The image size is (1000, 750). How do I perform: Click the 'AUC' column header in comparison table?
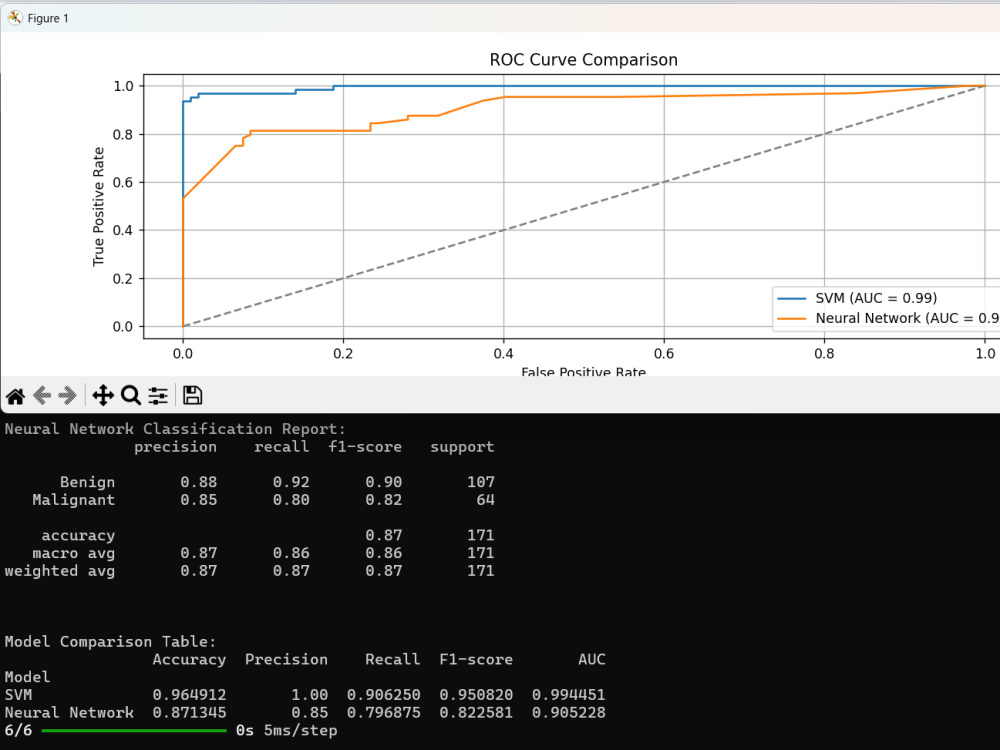(x=592, y=659)
